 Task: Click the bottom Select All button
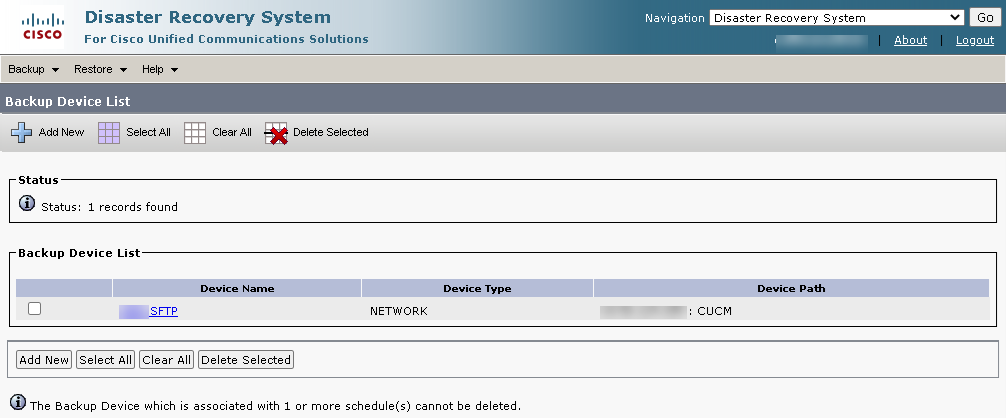click(x=105, y=360)
